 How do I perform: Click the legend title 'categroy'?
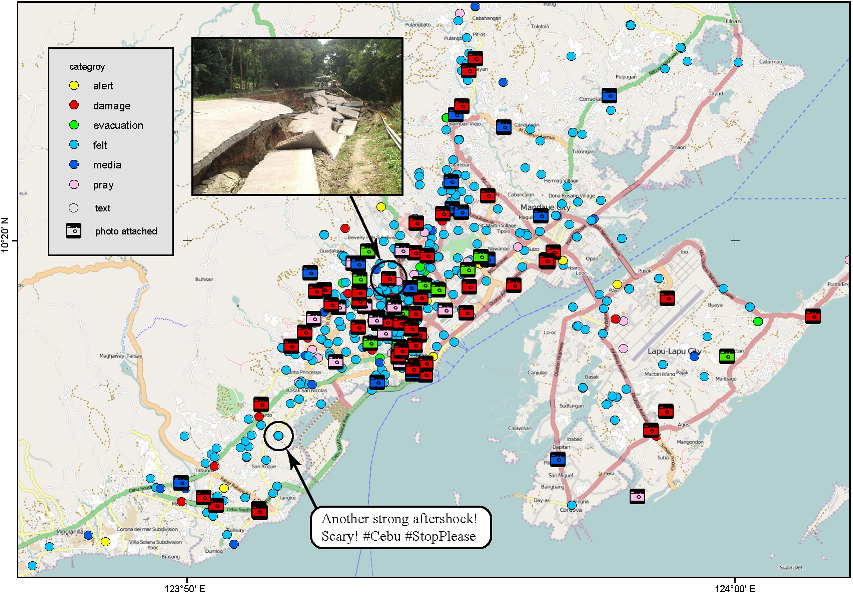(x=87, y=67)
